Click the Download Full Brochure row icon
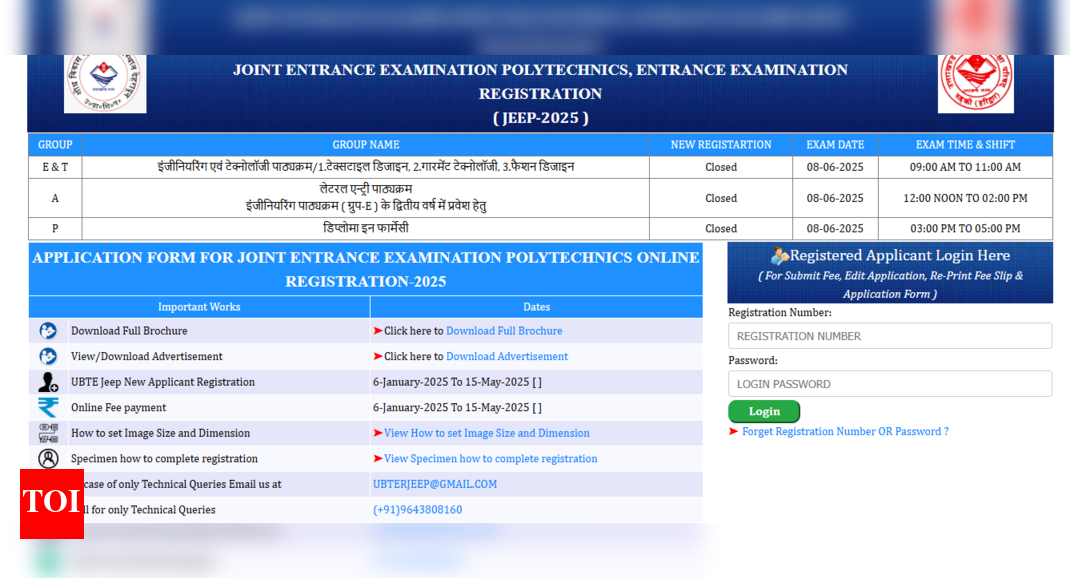Image resolution: width=1070 pixels, height=578 pixels. point(48,331)
